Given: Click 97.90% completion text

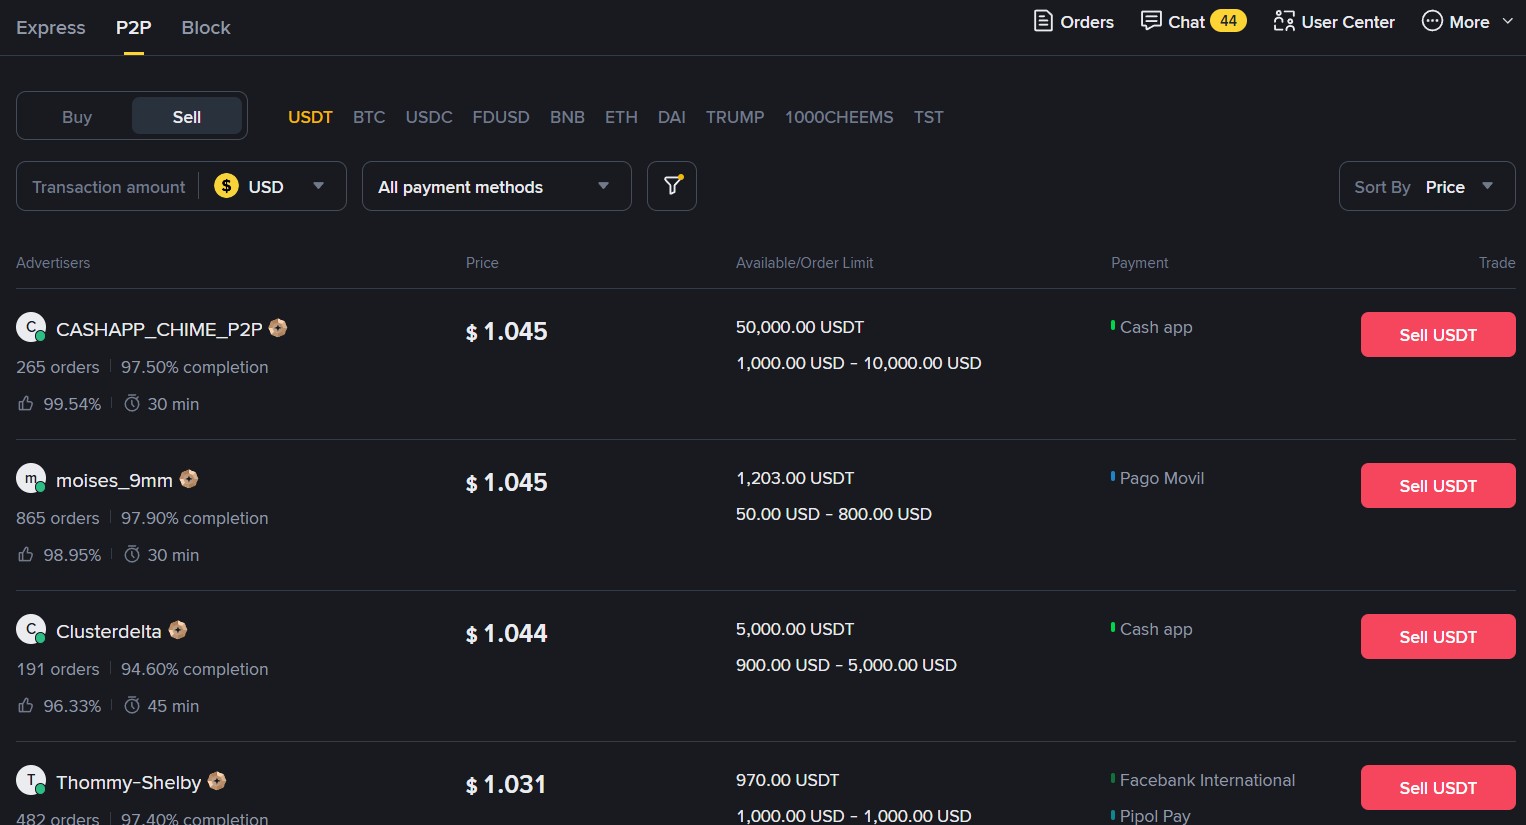Looking at the screenshot, I should click(x=195, y=518).
